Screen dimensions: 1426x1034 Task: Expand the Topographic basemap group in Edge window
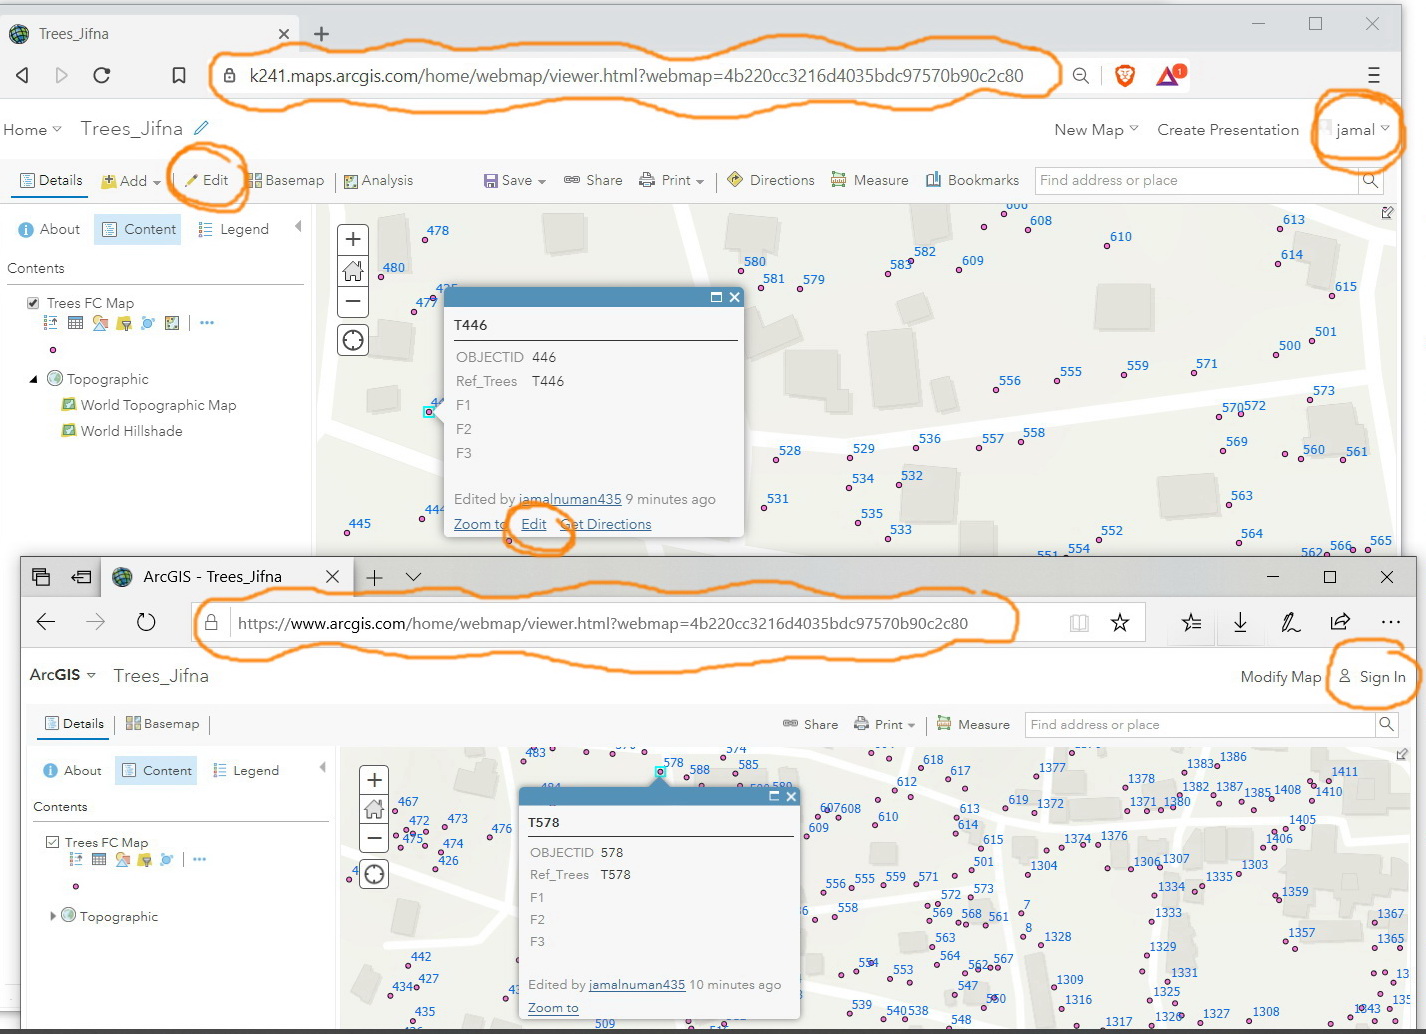coord(53,915)
